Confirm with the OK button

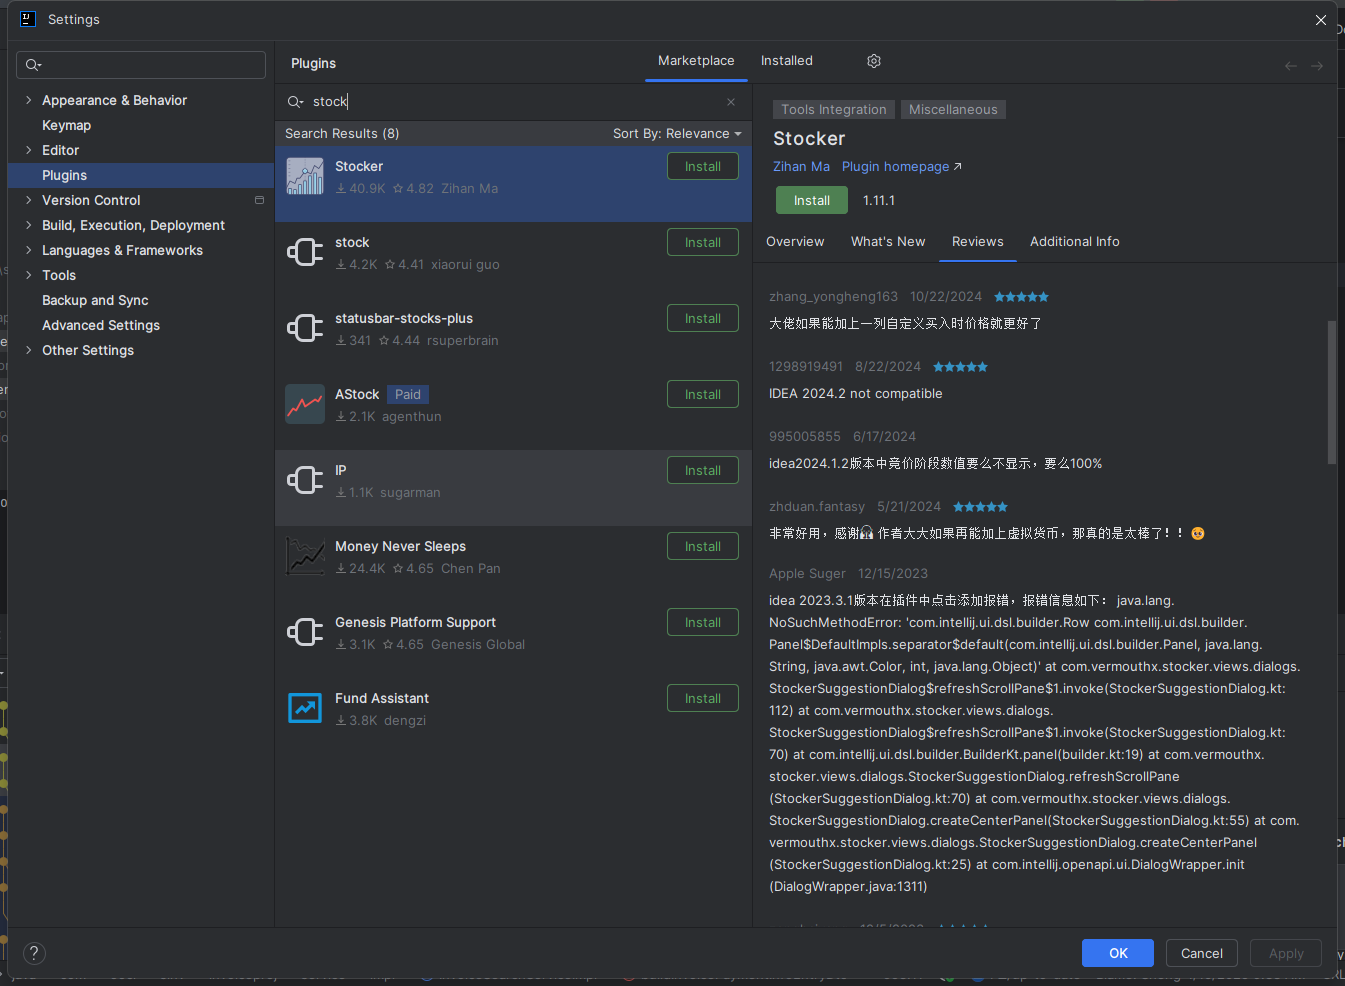(x=1118, y=953)
